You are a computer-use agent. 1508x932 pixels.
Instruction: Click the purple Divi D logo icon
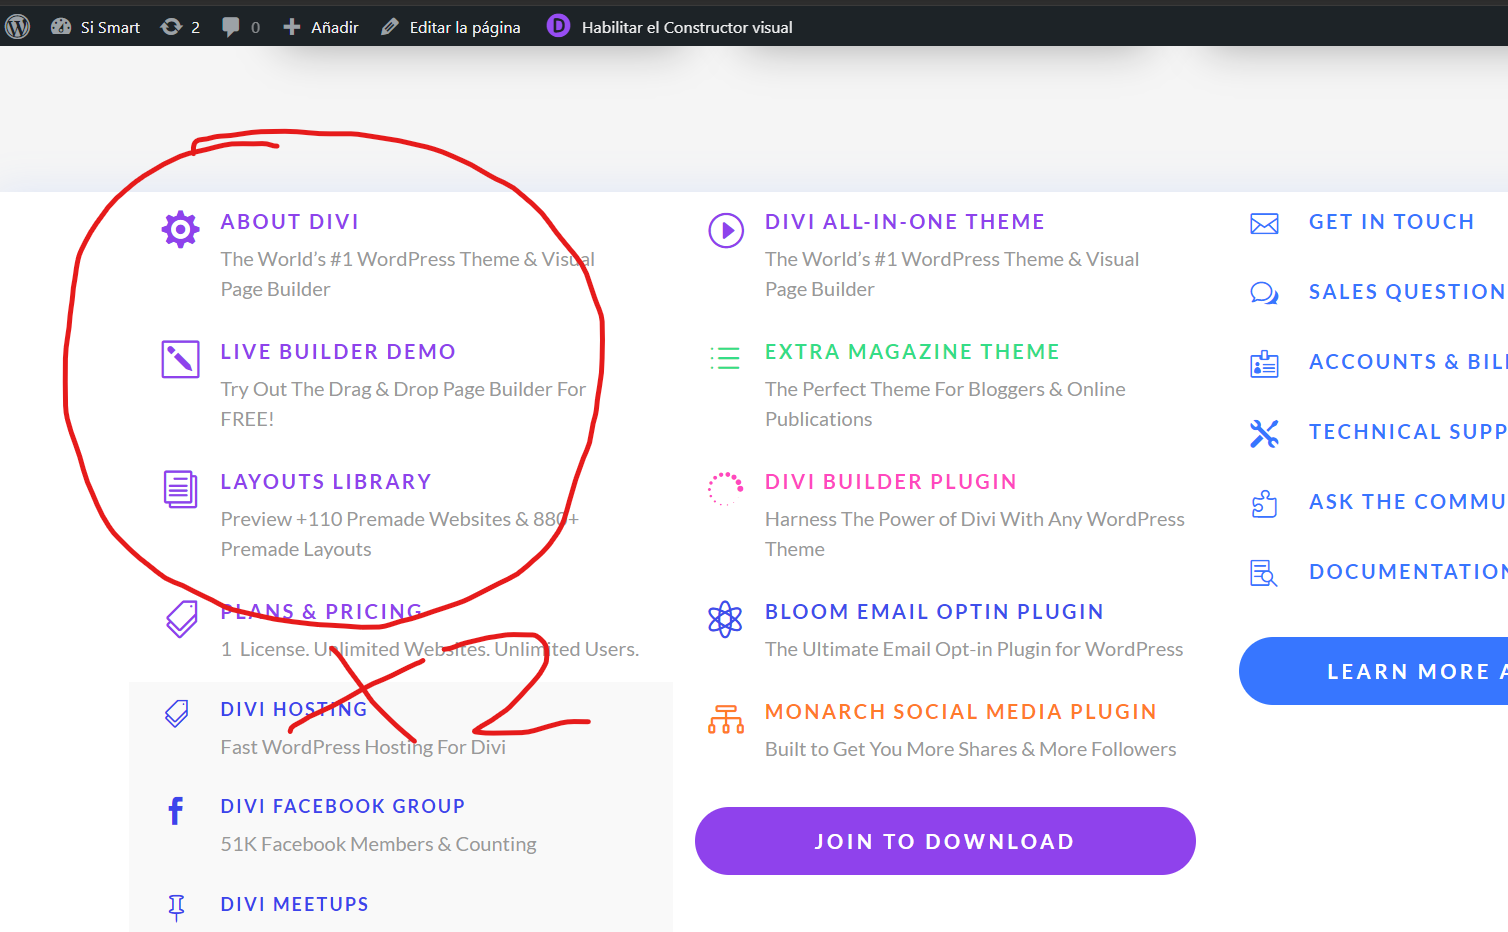558,26
